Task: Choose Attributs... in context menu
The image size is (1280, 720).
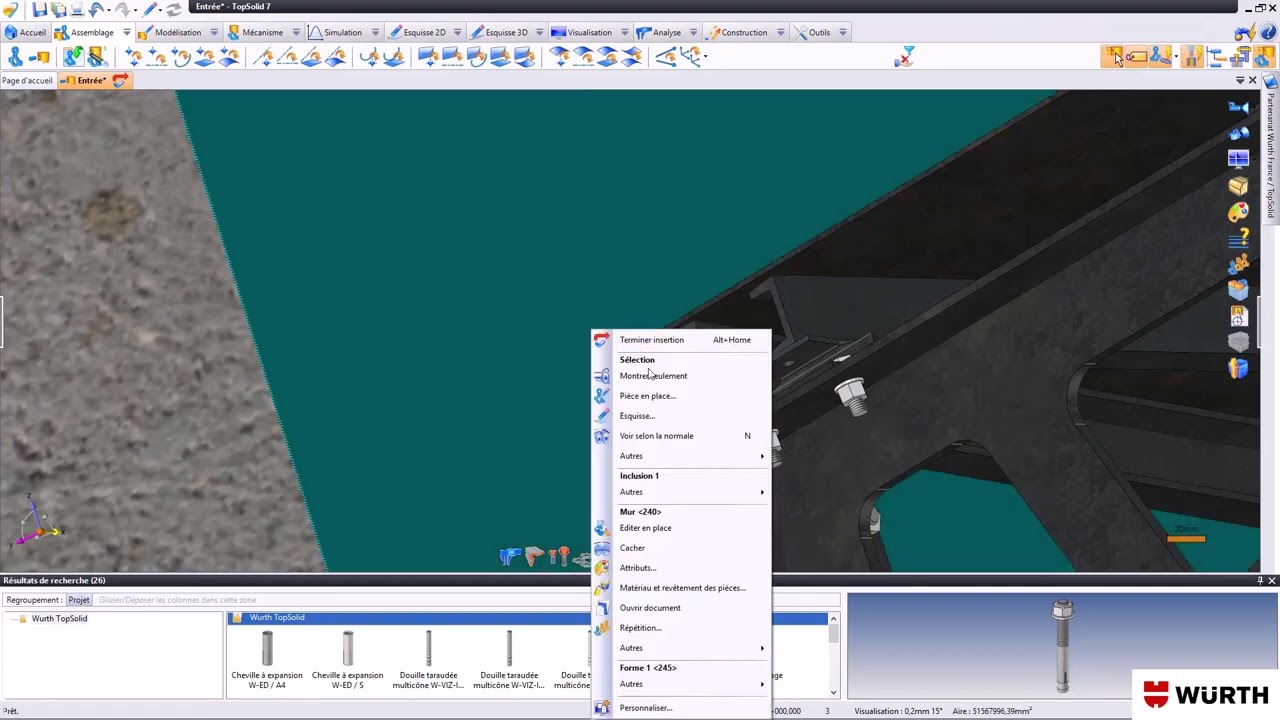Action: click(682, 568)
